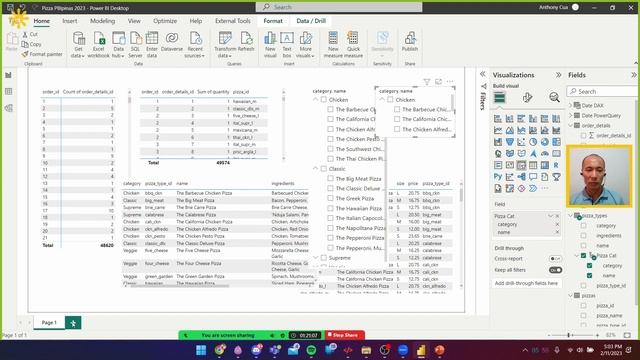The height and width of the screenshot is (360, 640).
Task: Check Chicken in the left slicer
Action: coord(324,100)
